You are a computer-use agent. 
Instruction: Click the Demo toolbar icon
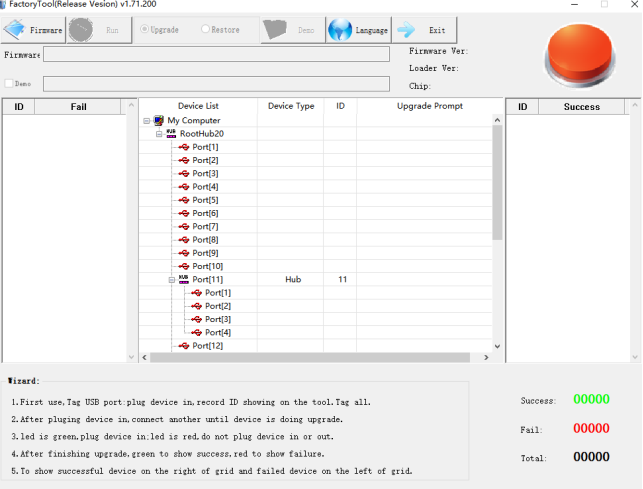tap(276, 30)
